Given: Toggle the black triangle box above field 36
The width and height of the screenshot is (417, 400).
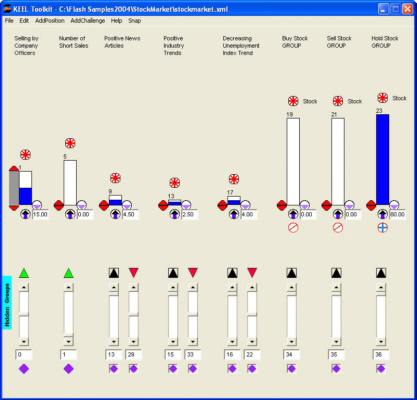Looking at the screenshot, I should tap(381, 273).
